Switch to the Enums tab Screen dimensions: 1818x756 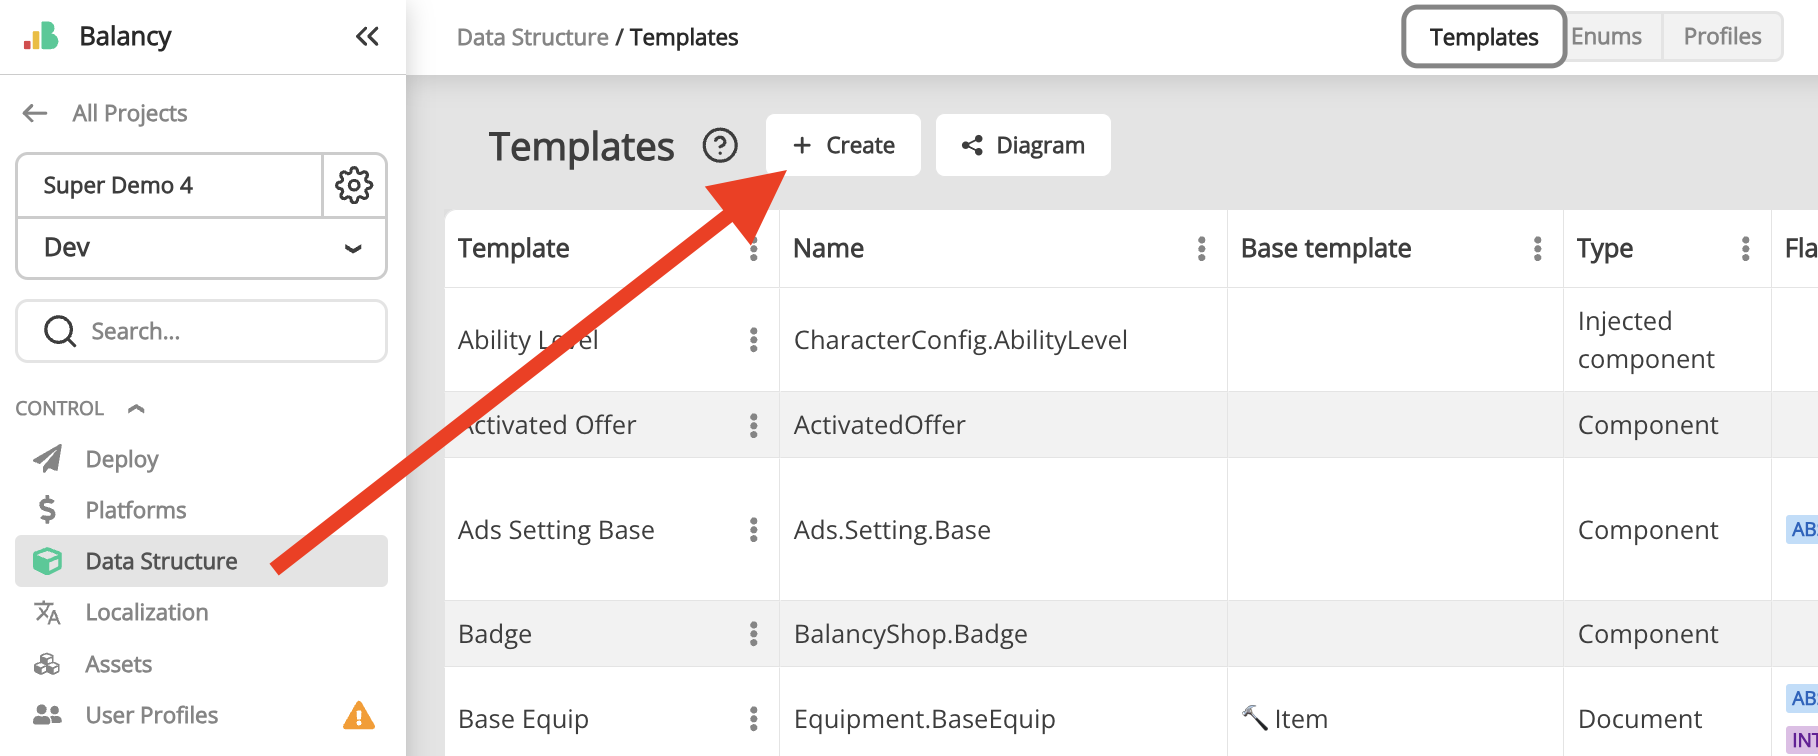[1606, 37]
